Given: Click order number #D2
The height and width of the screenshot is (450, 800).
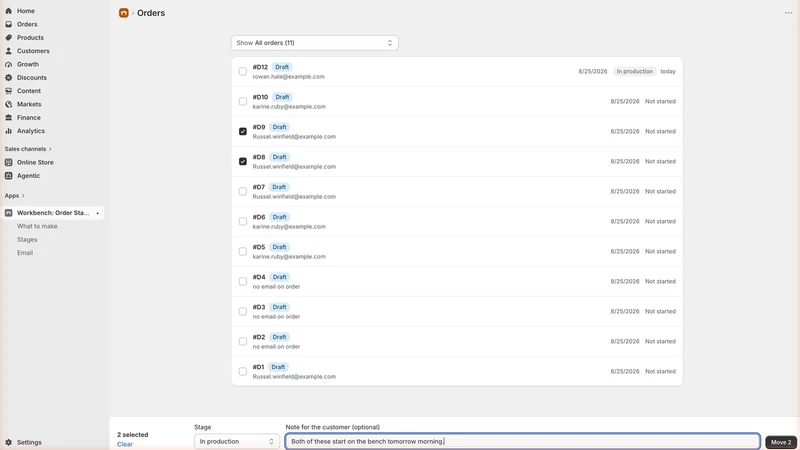Looking at the screenshot, I should (259, 337).
